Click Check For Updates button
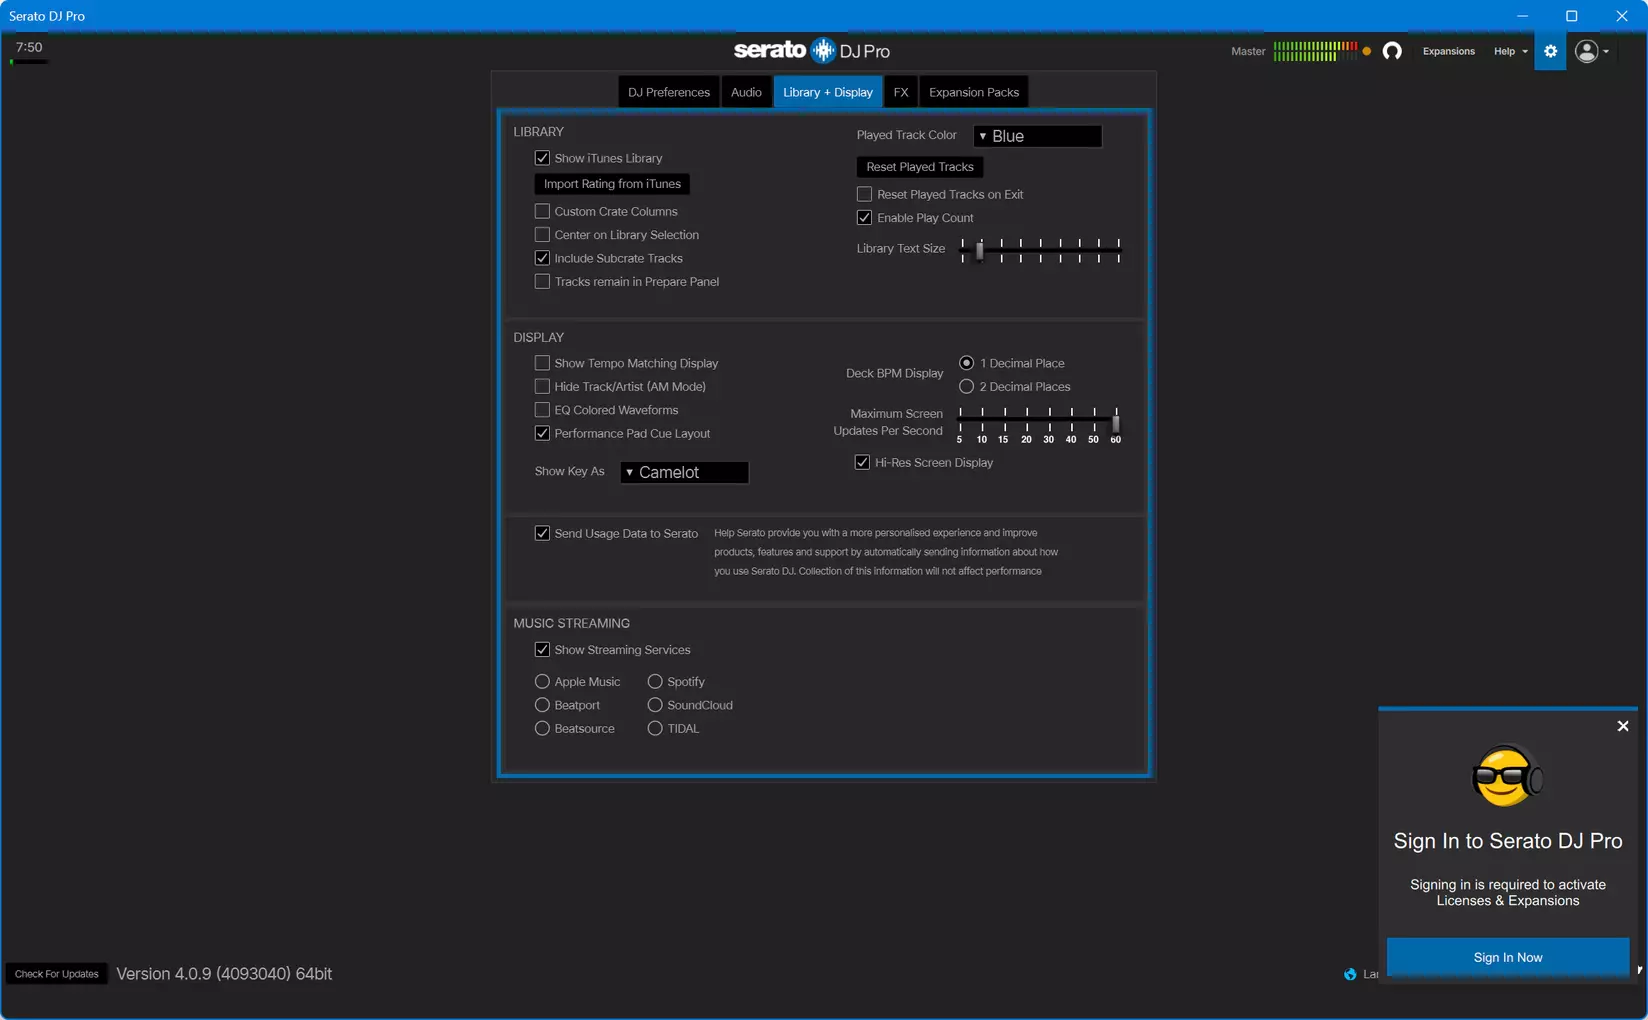 pos(57,974)
